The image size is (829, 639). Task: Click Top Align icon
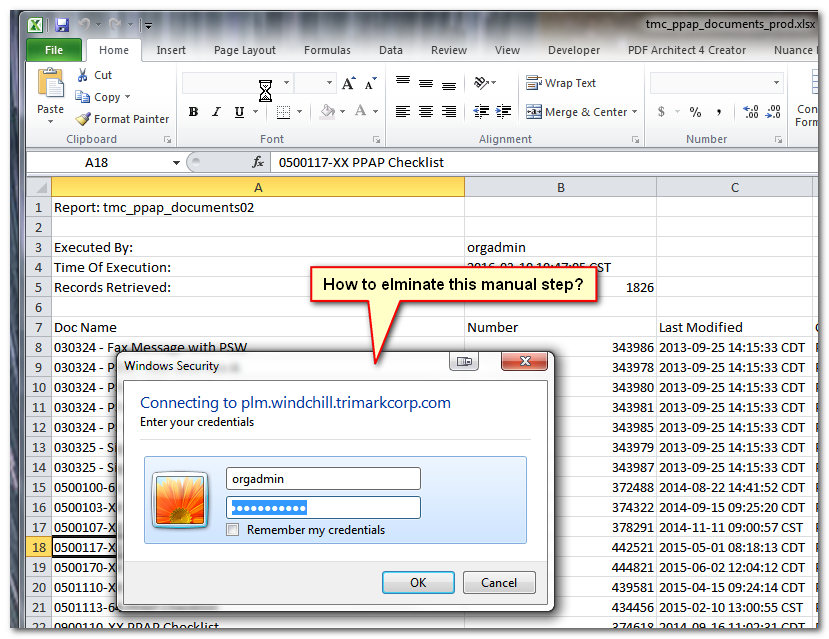(403, 81)
